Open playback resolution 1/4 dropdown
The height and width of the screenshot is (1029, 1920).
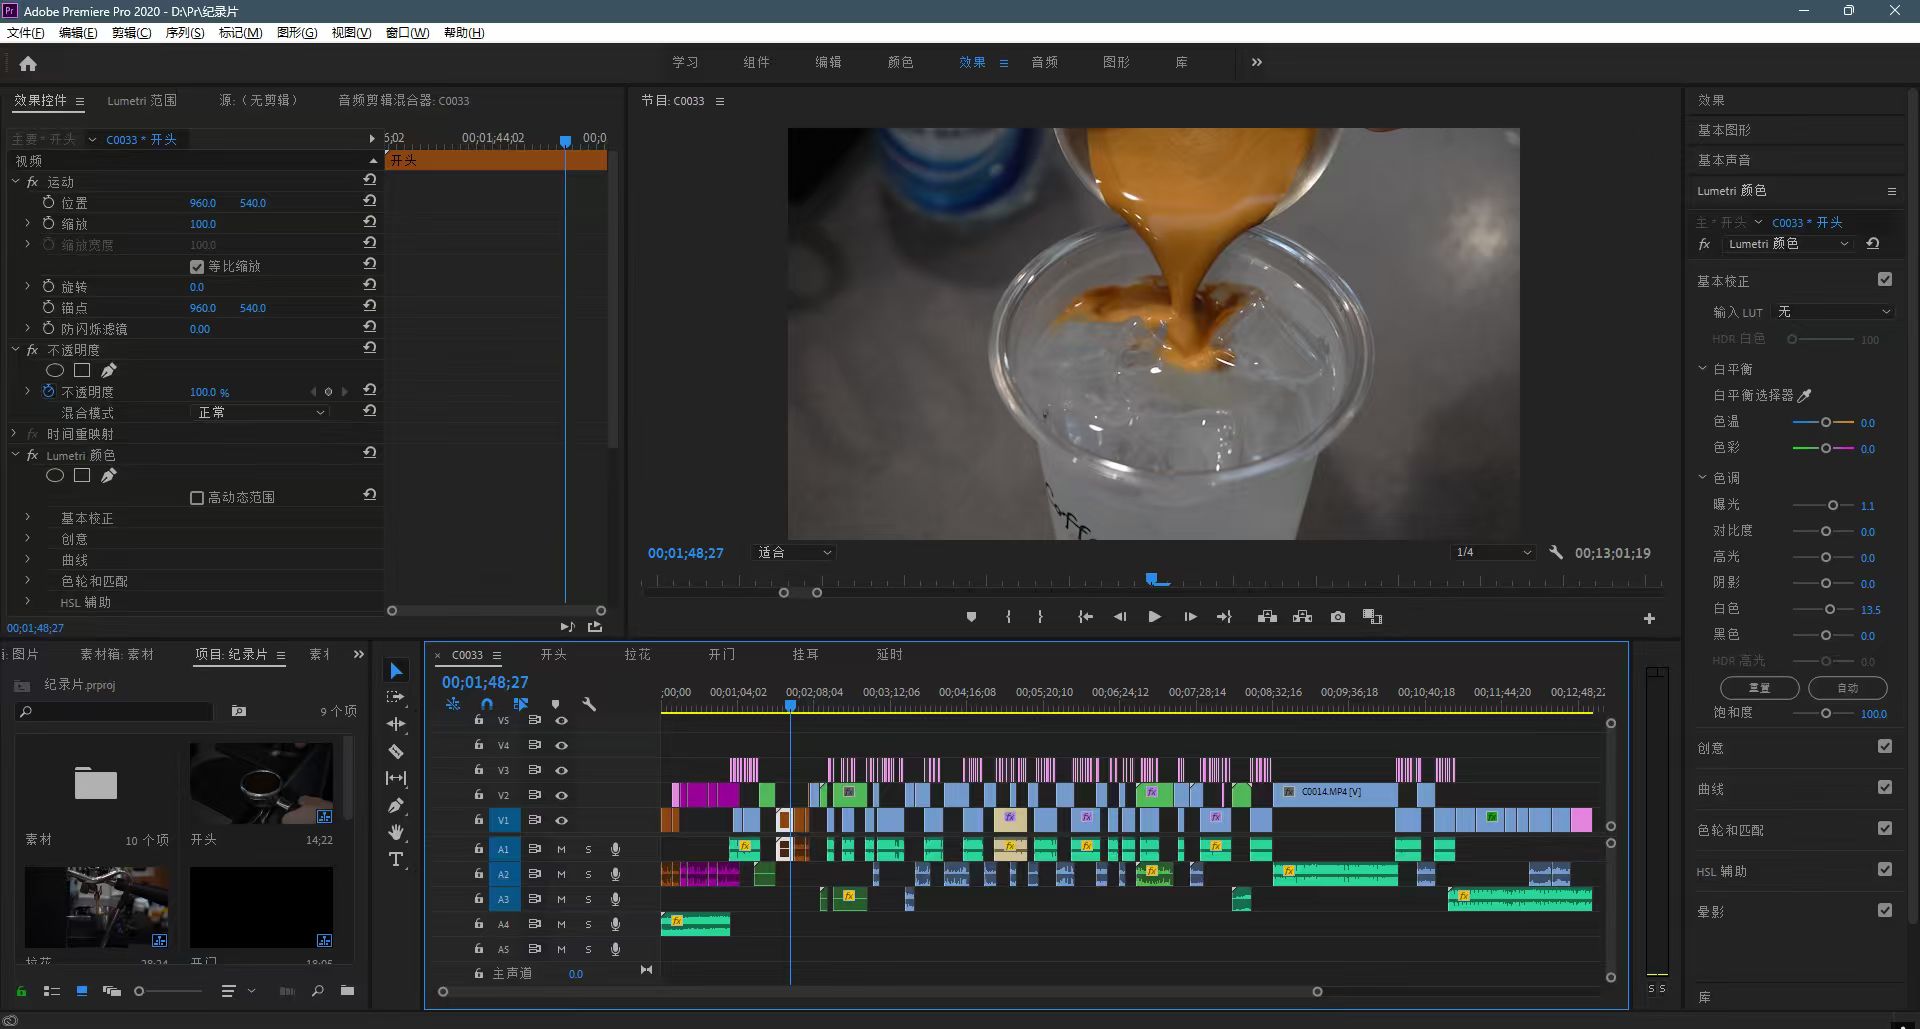1493,552
